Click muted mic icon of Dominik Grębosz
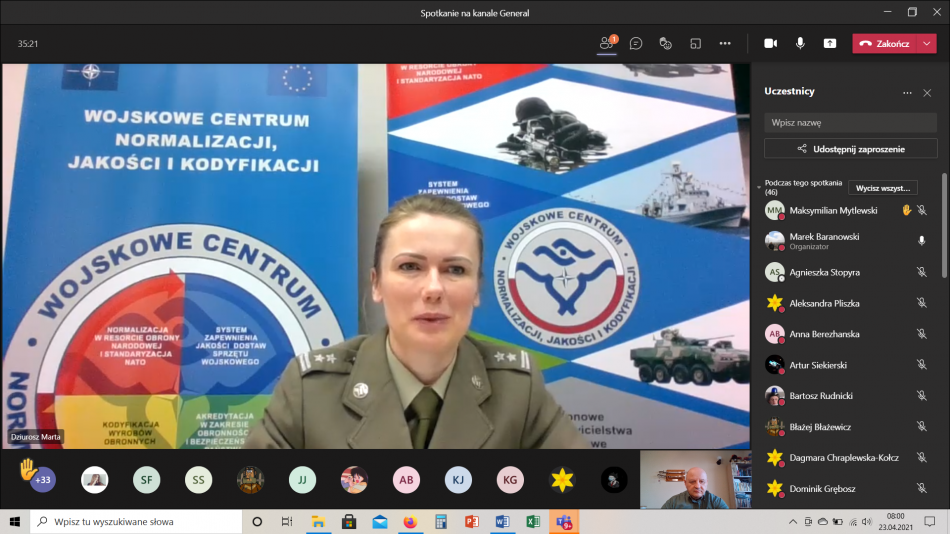 coord(922,489)
